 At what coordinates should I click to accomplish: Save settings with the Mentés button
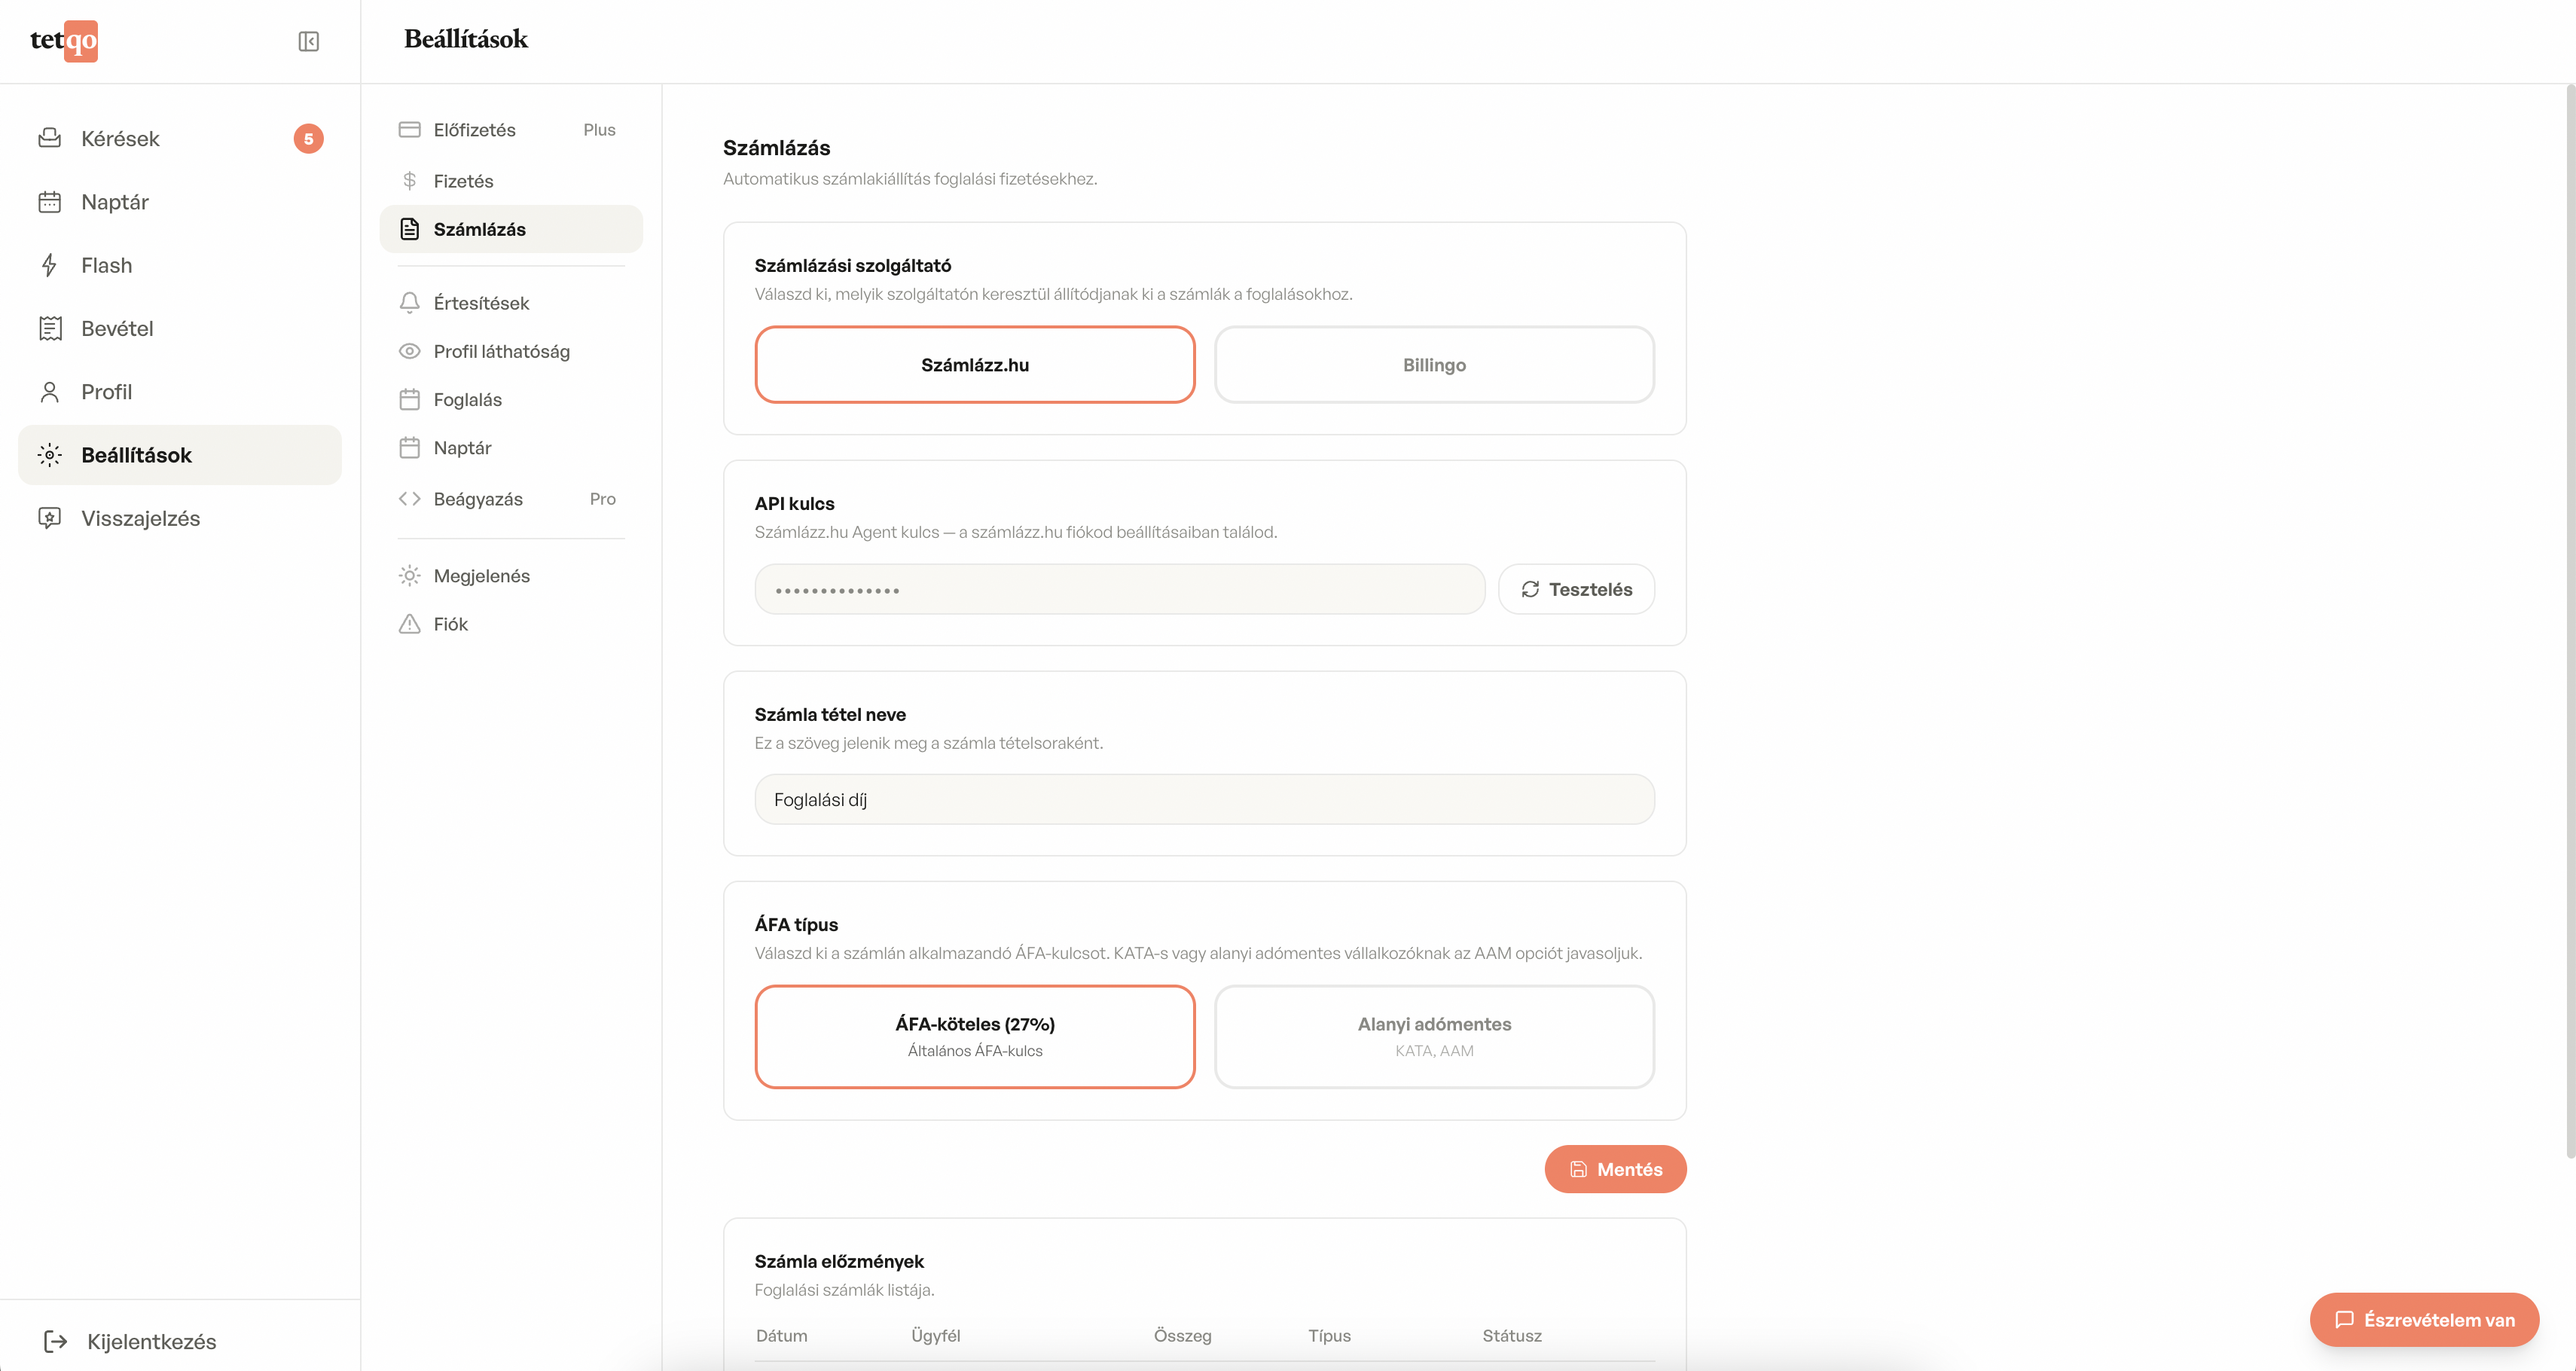(x=1615, y=1169)
